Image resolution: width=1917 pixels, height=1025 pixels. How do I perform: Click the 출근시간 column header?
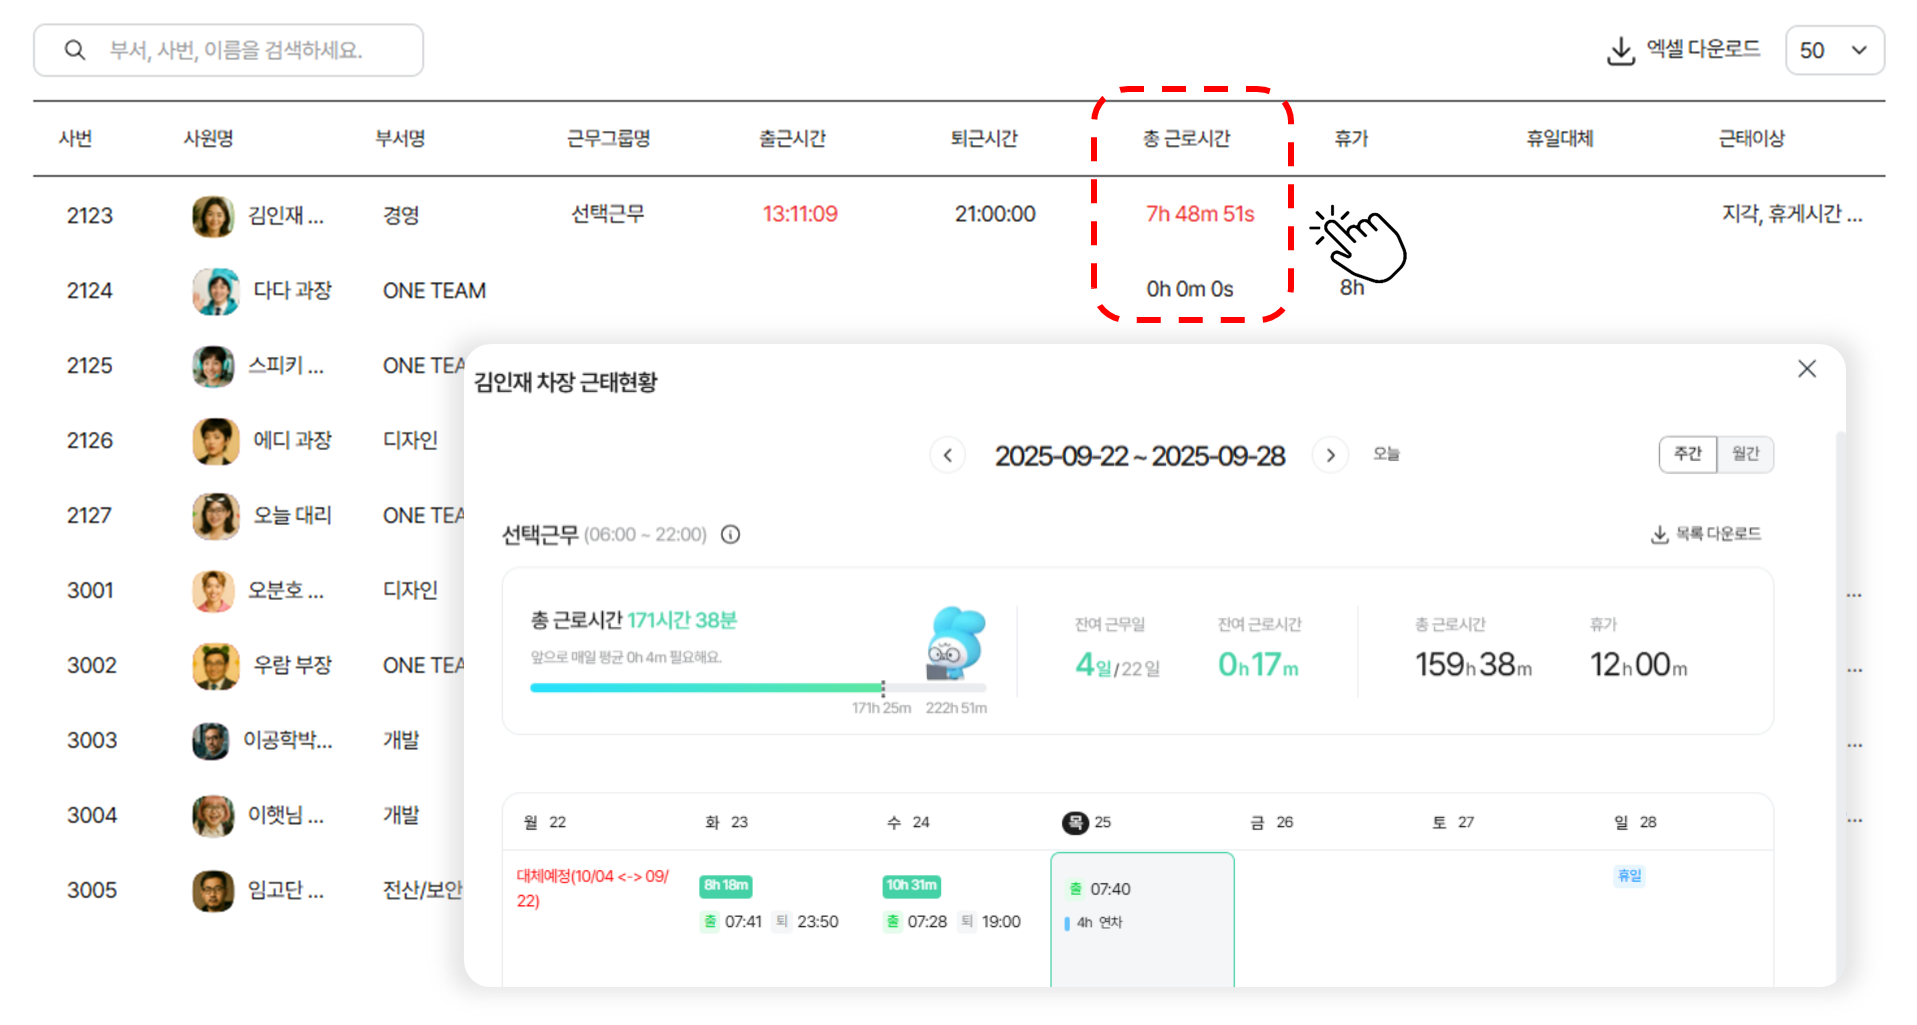tap(792, 139)
